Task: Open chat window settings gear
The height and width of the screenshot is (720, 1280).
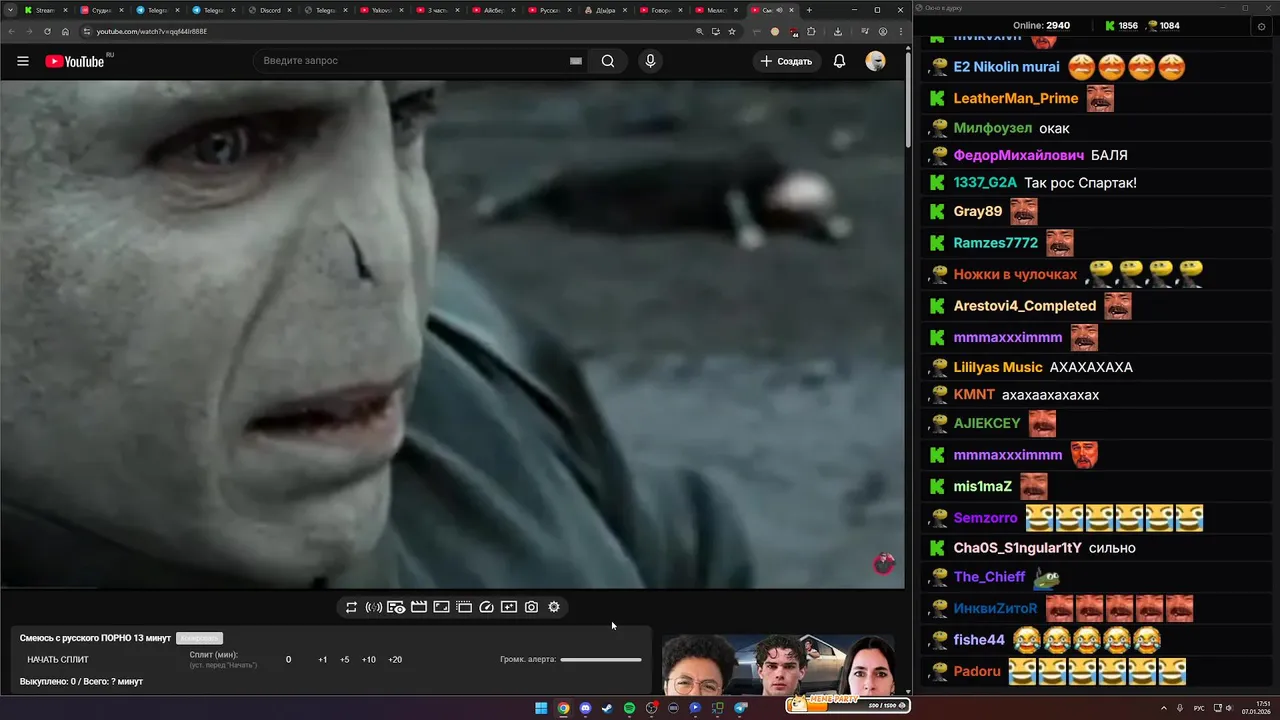Action: tap(1261, 26)
